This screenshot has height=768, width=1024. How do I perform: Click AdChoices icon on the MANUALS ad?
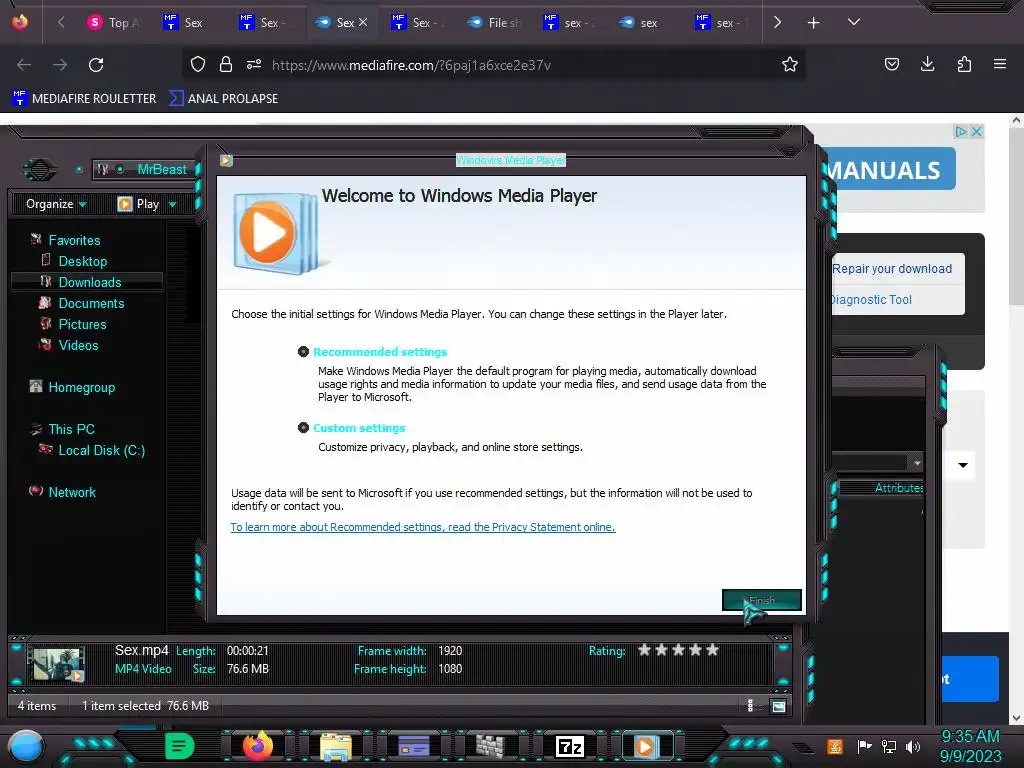[960, 131]
